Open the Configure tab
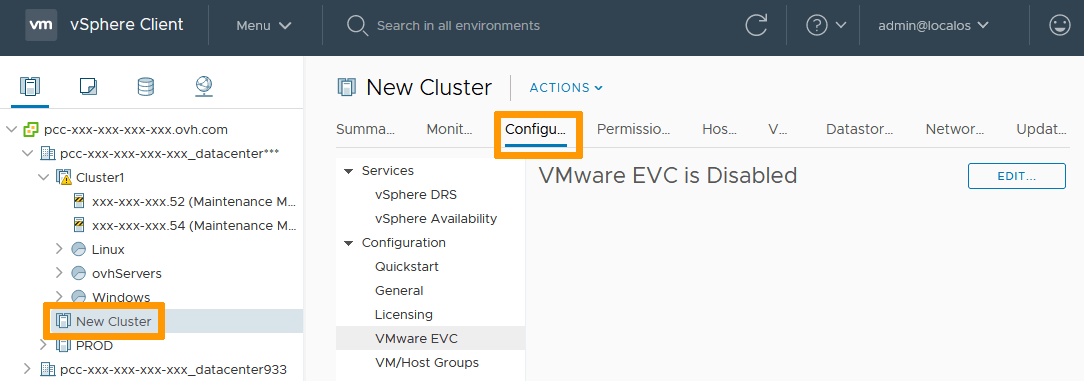Viewport: 1084px width, 381px height. 536,129
